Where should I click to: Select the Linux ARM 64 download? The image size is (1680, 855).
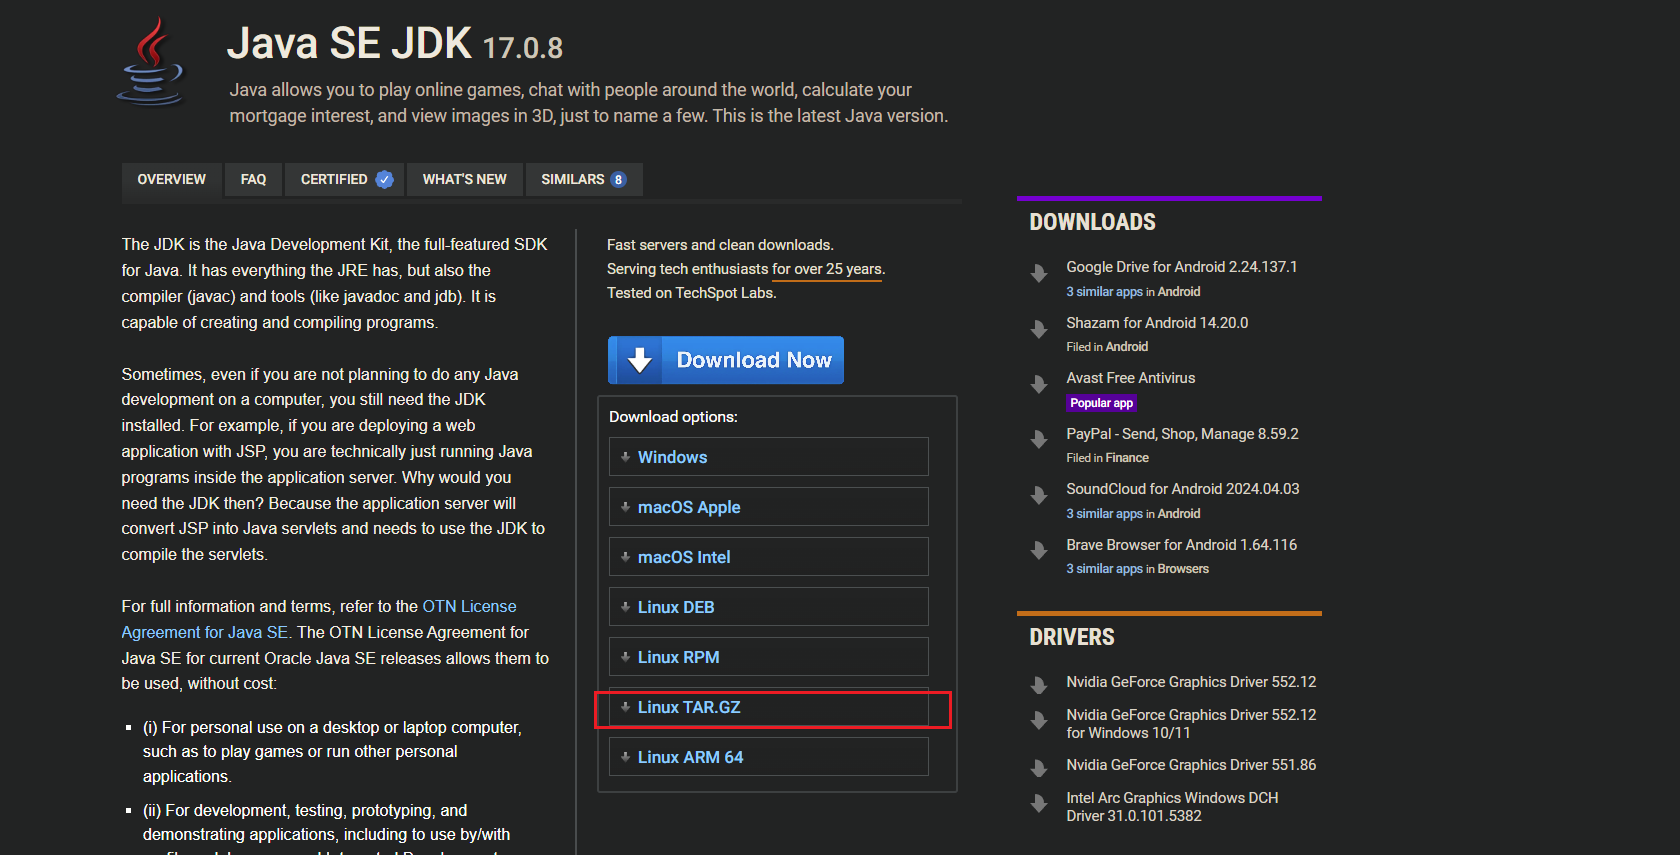[768, 757]
